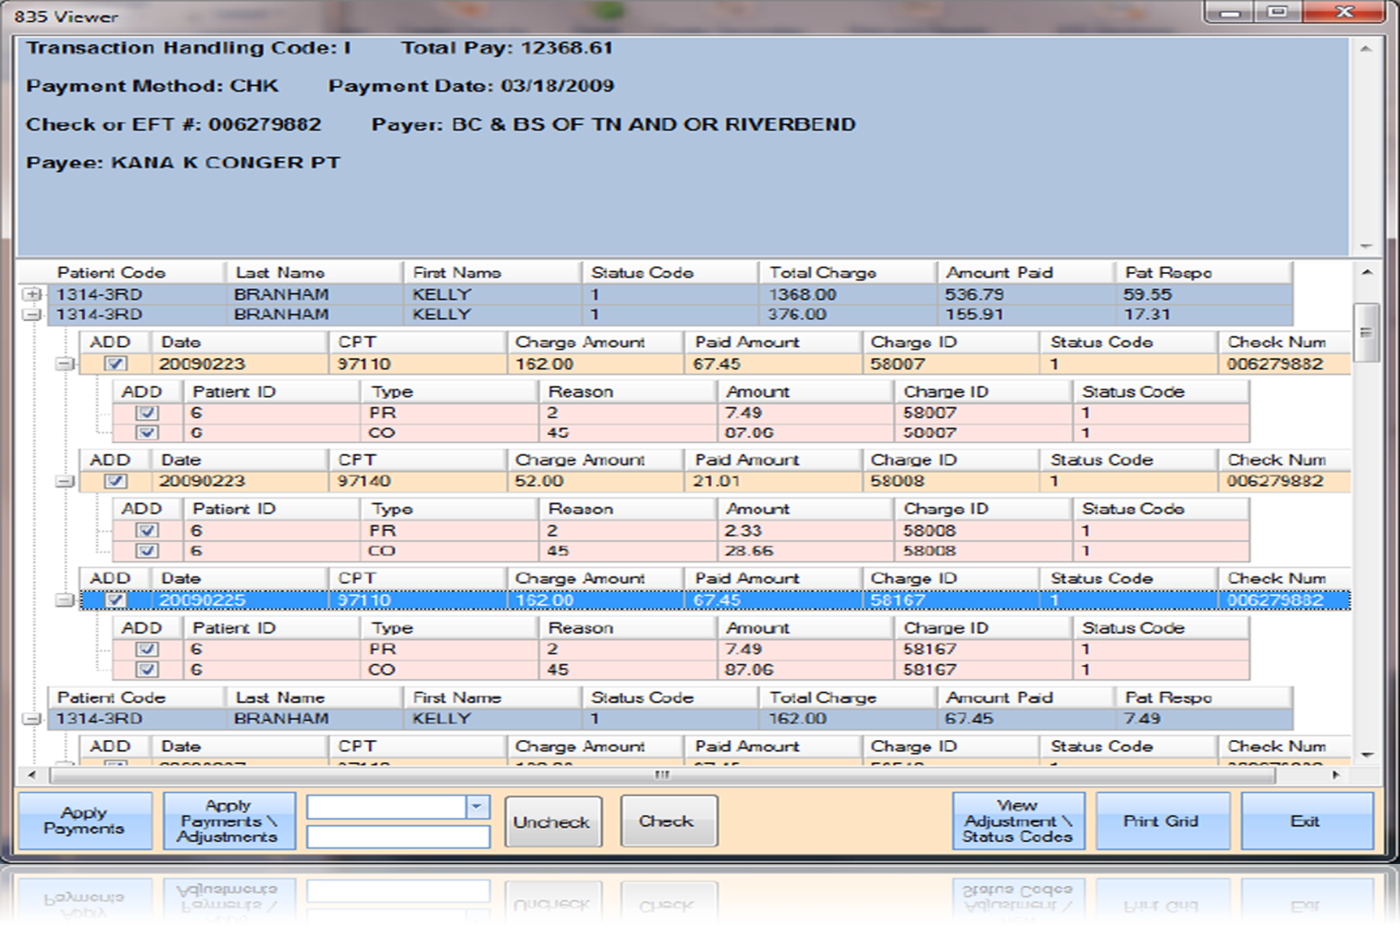
Task: Click Apply Payments / Adjustments button
Action: pos(229,821)
